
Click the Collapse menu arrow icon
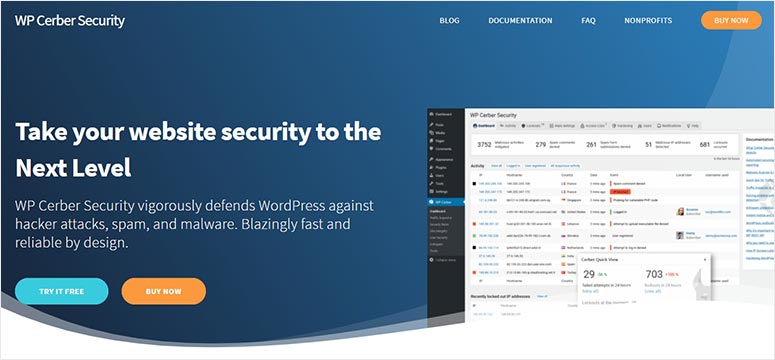pos(431,259)
